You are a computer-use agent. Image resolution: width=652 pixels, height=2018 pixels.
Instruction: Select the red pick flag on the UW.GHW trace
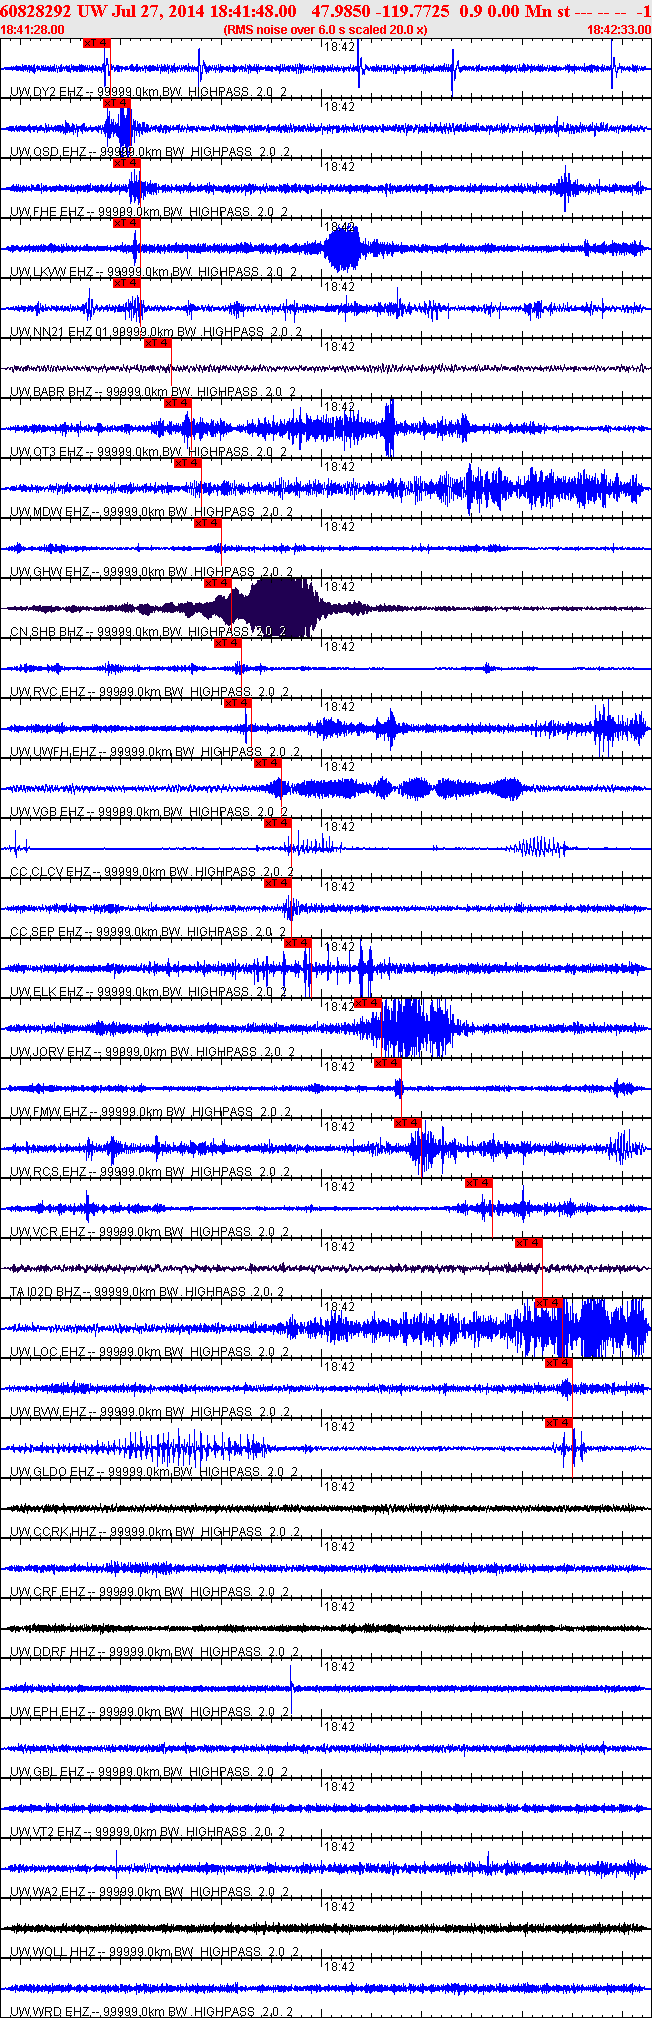tap(208, 523)
